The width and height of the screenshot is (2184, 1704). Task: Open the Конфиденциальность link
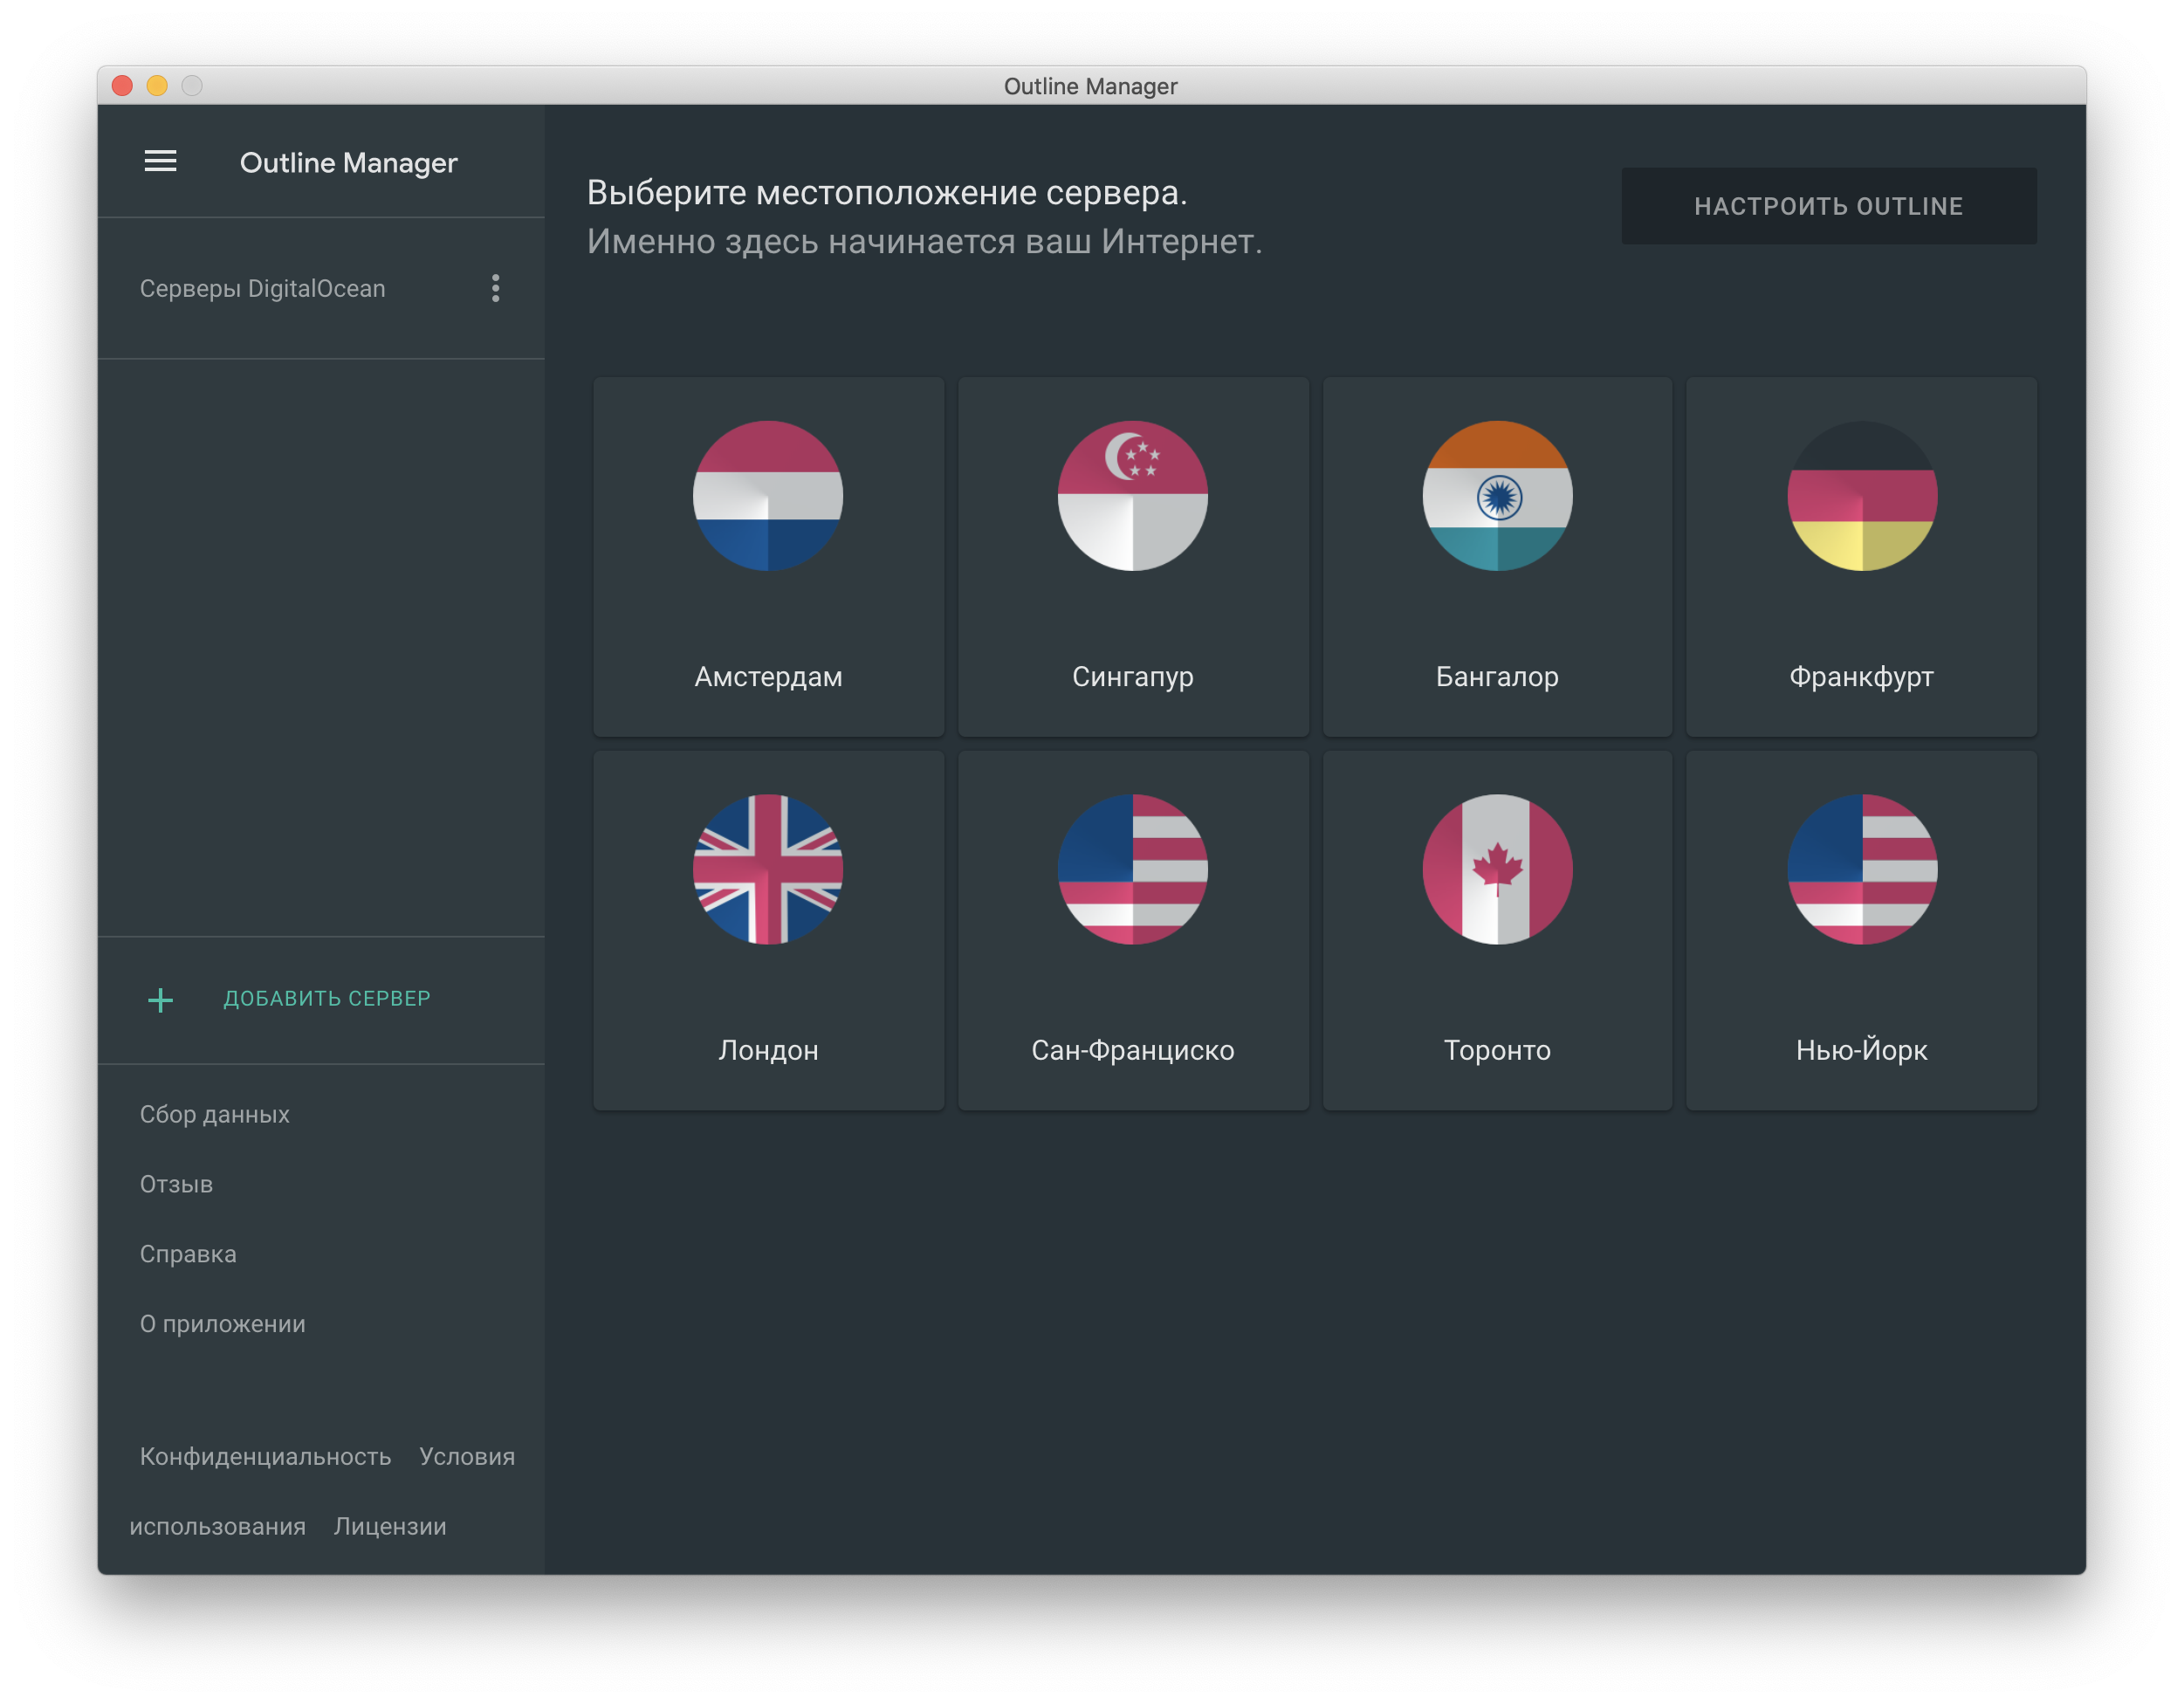265,1456
